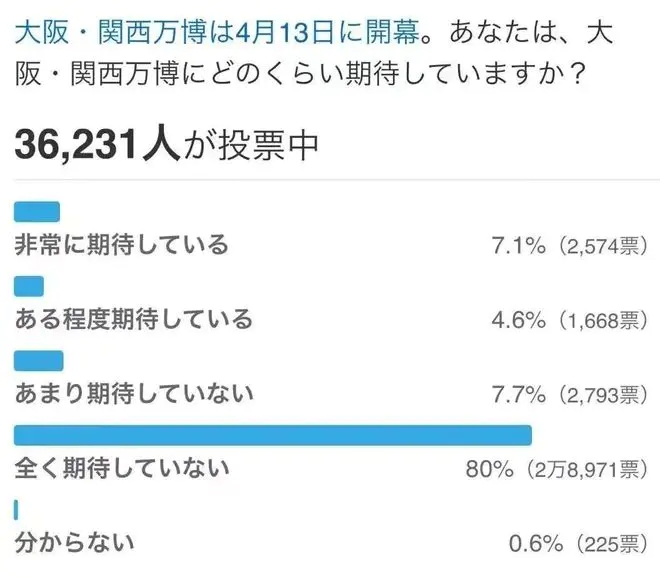This screenshot has width=660, height=577.
Task: Click the 4.6% (1,668票) result
Action: click(x=571, y=320)
